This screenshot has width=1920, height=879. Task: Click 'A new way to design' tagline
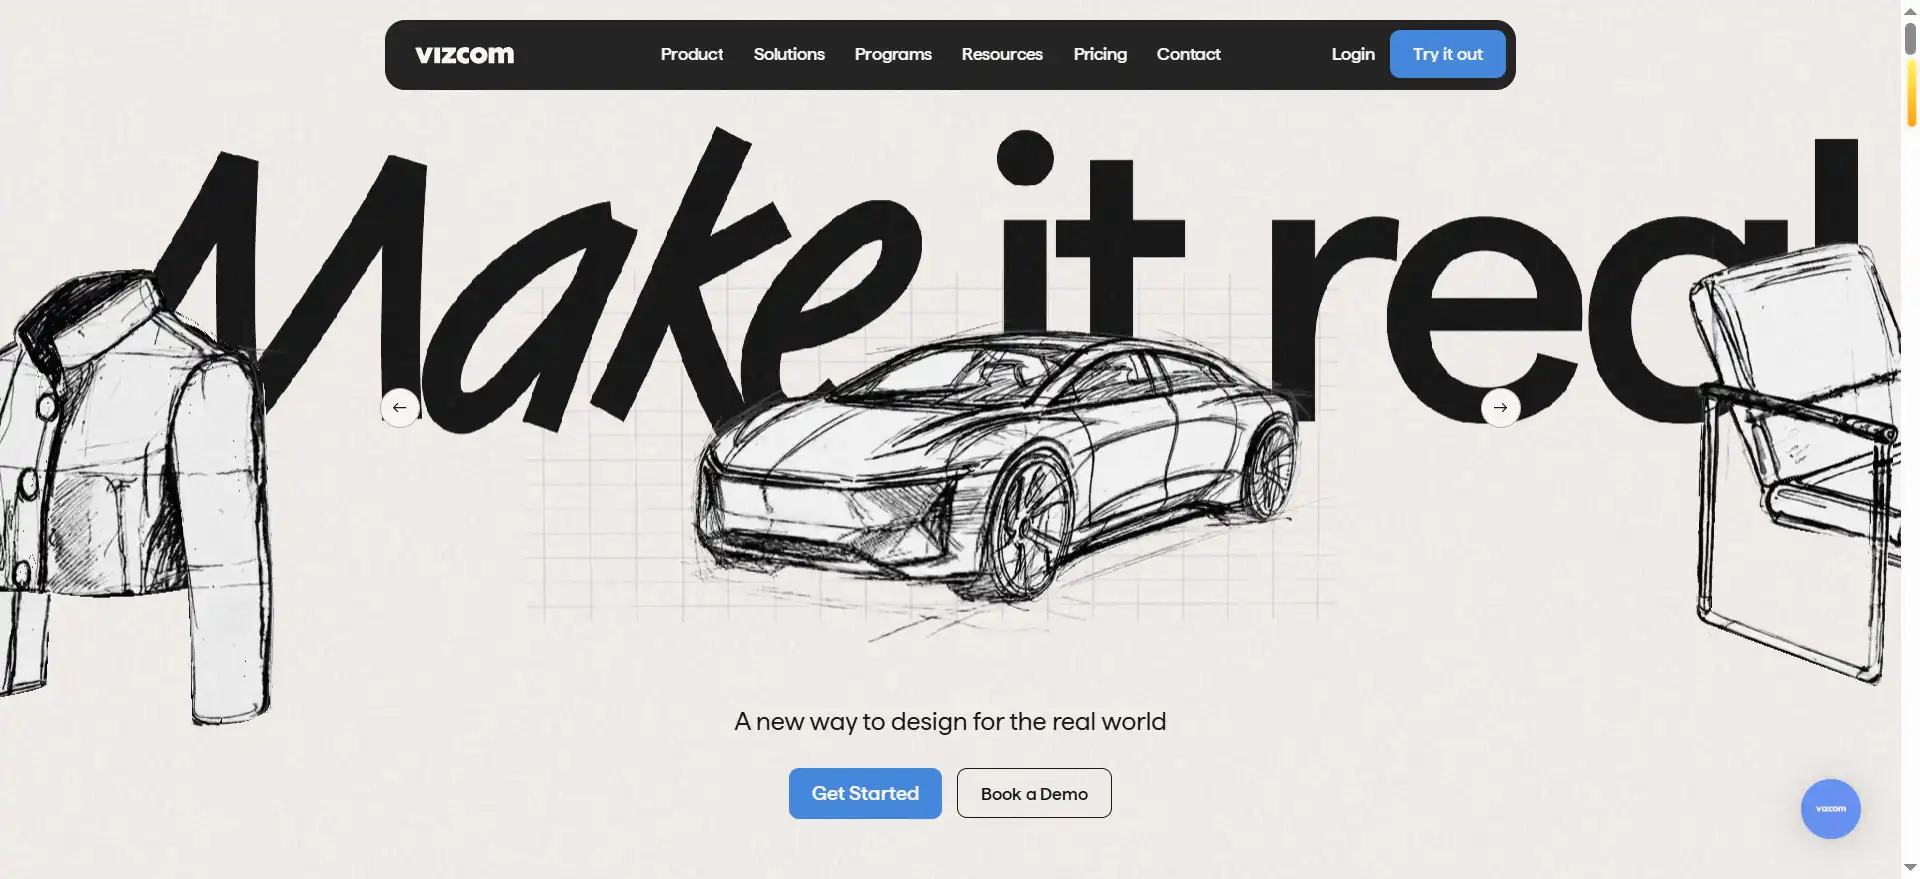tap(950, 722)
